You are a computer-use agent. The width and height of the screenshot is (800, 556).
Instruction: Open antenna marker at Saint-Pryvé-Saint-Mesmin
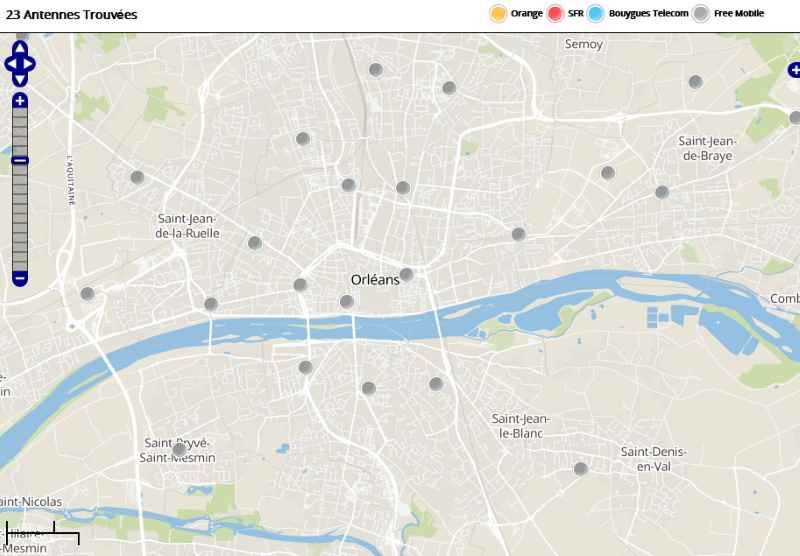pyautogui.click(x=179, y=449)
